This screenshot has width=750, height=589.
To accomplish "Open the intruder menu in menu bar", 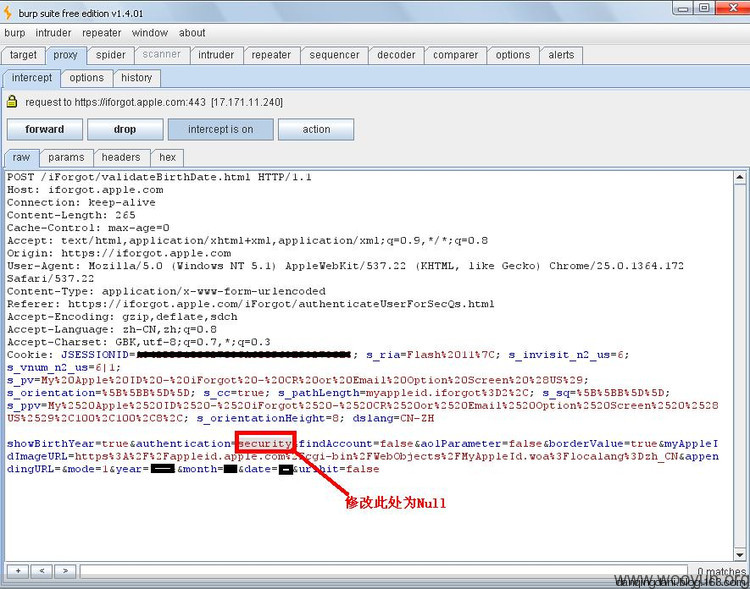I will 53,33.
